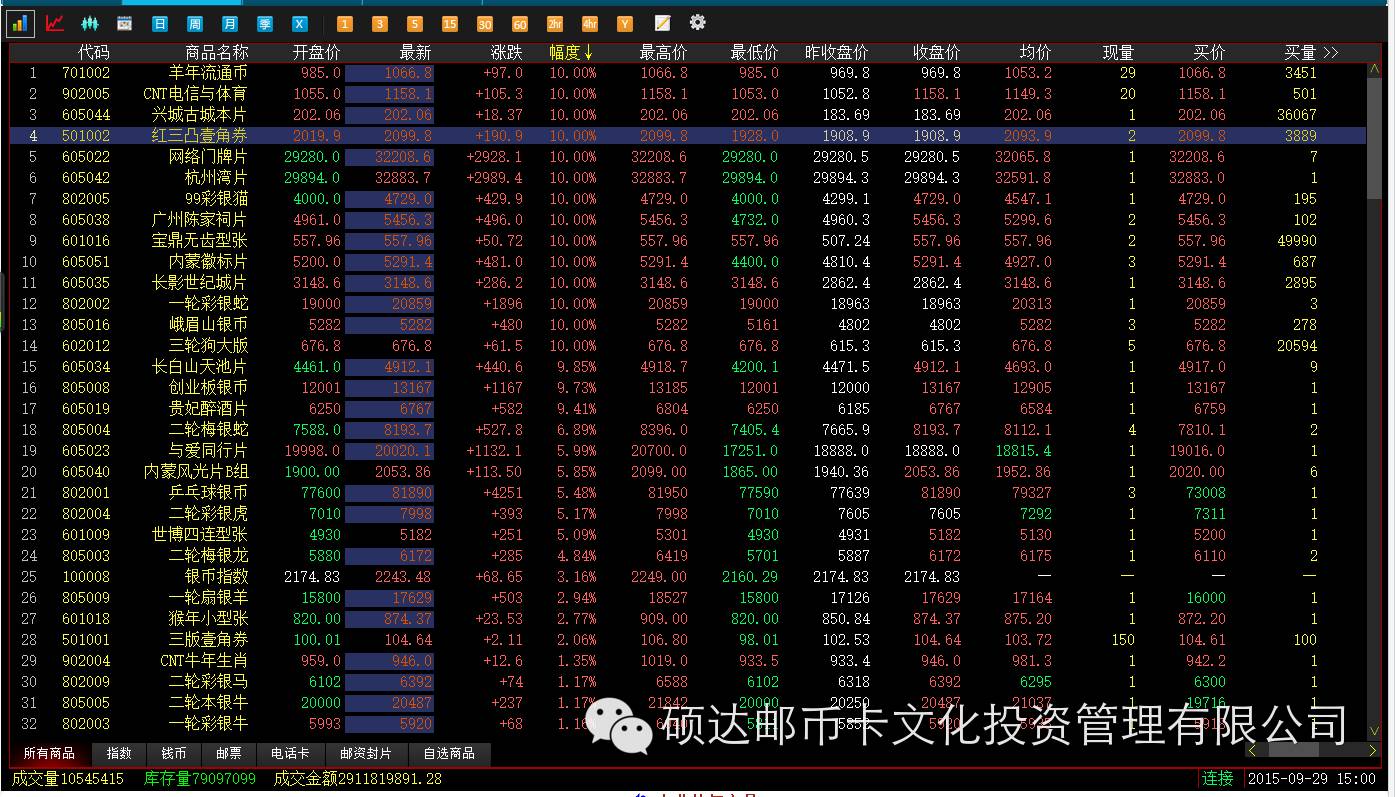Select the 30-minute chart icon
Image resolution: width=1395 pixels, height=797 pixels.
485,23
